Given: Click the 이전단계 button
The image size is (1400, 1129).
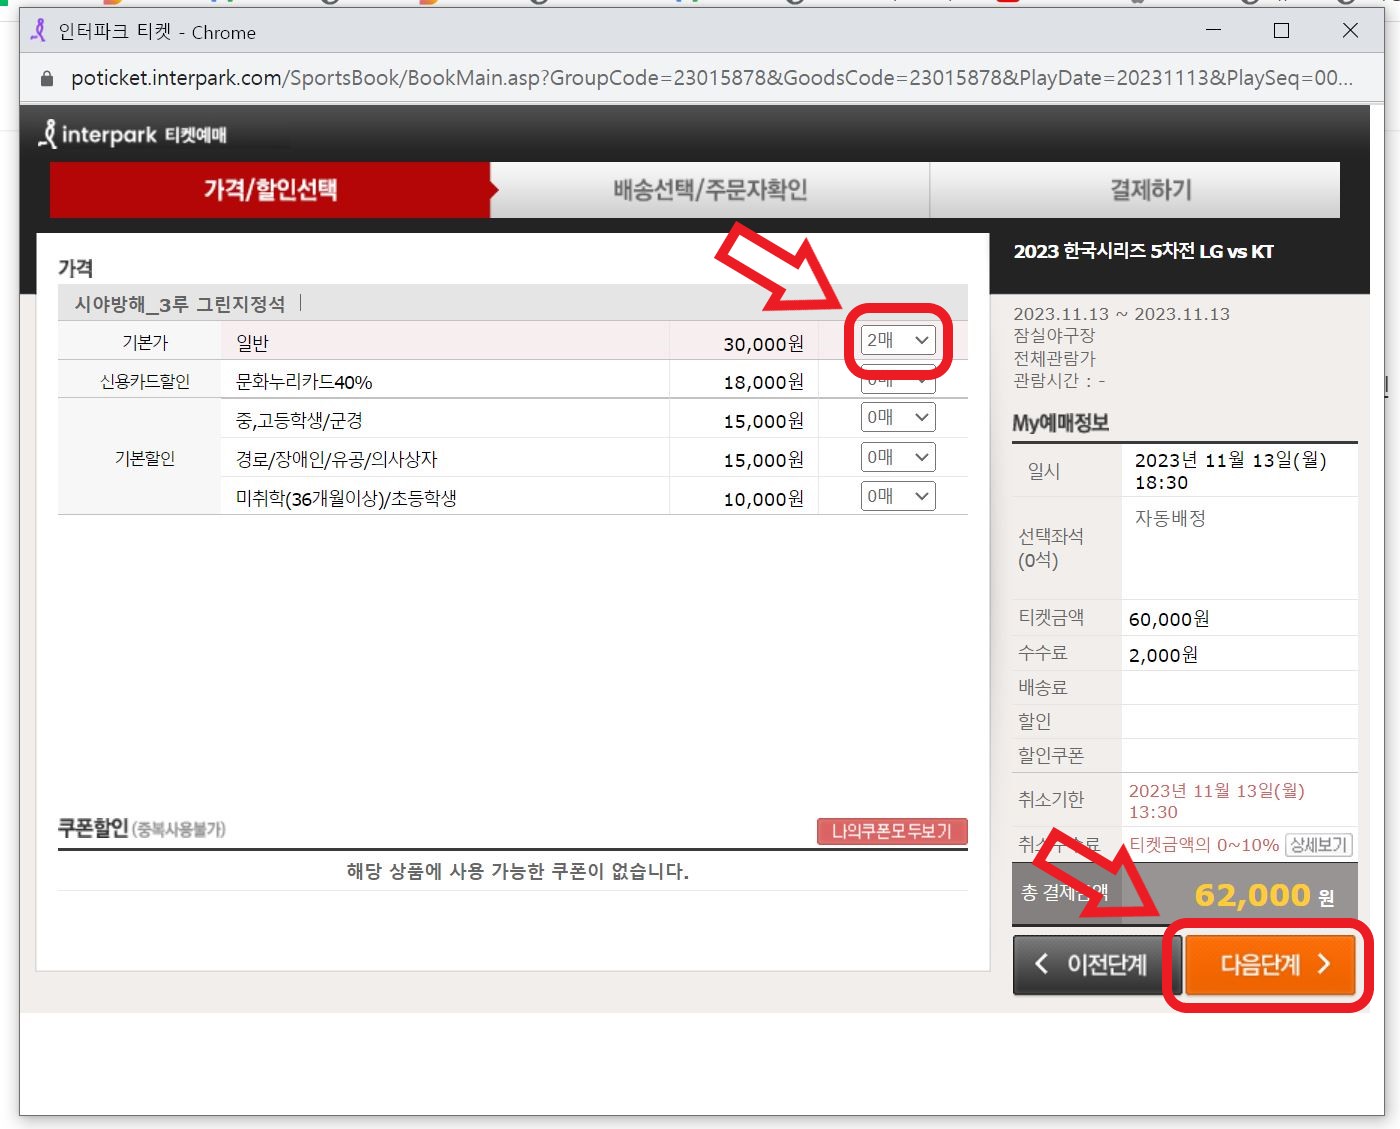Looking at the screenshot, I should pos(1097,964).
